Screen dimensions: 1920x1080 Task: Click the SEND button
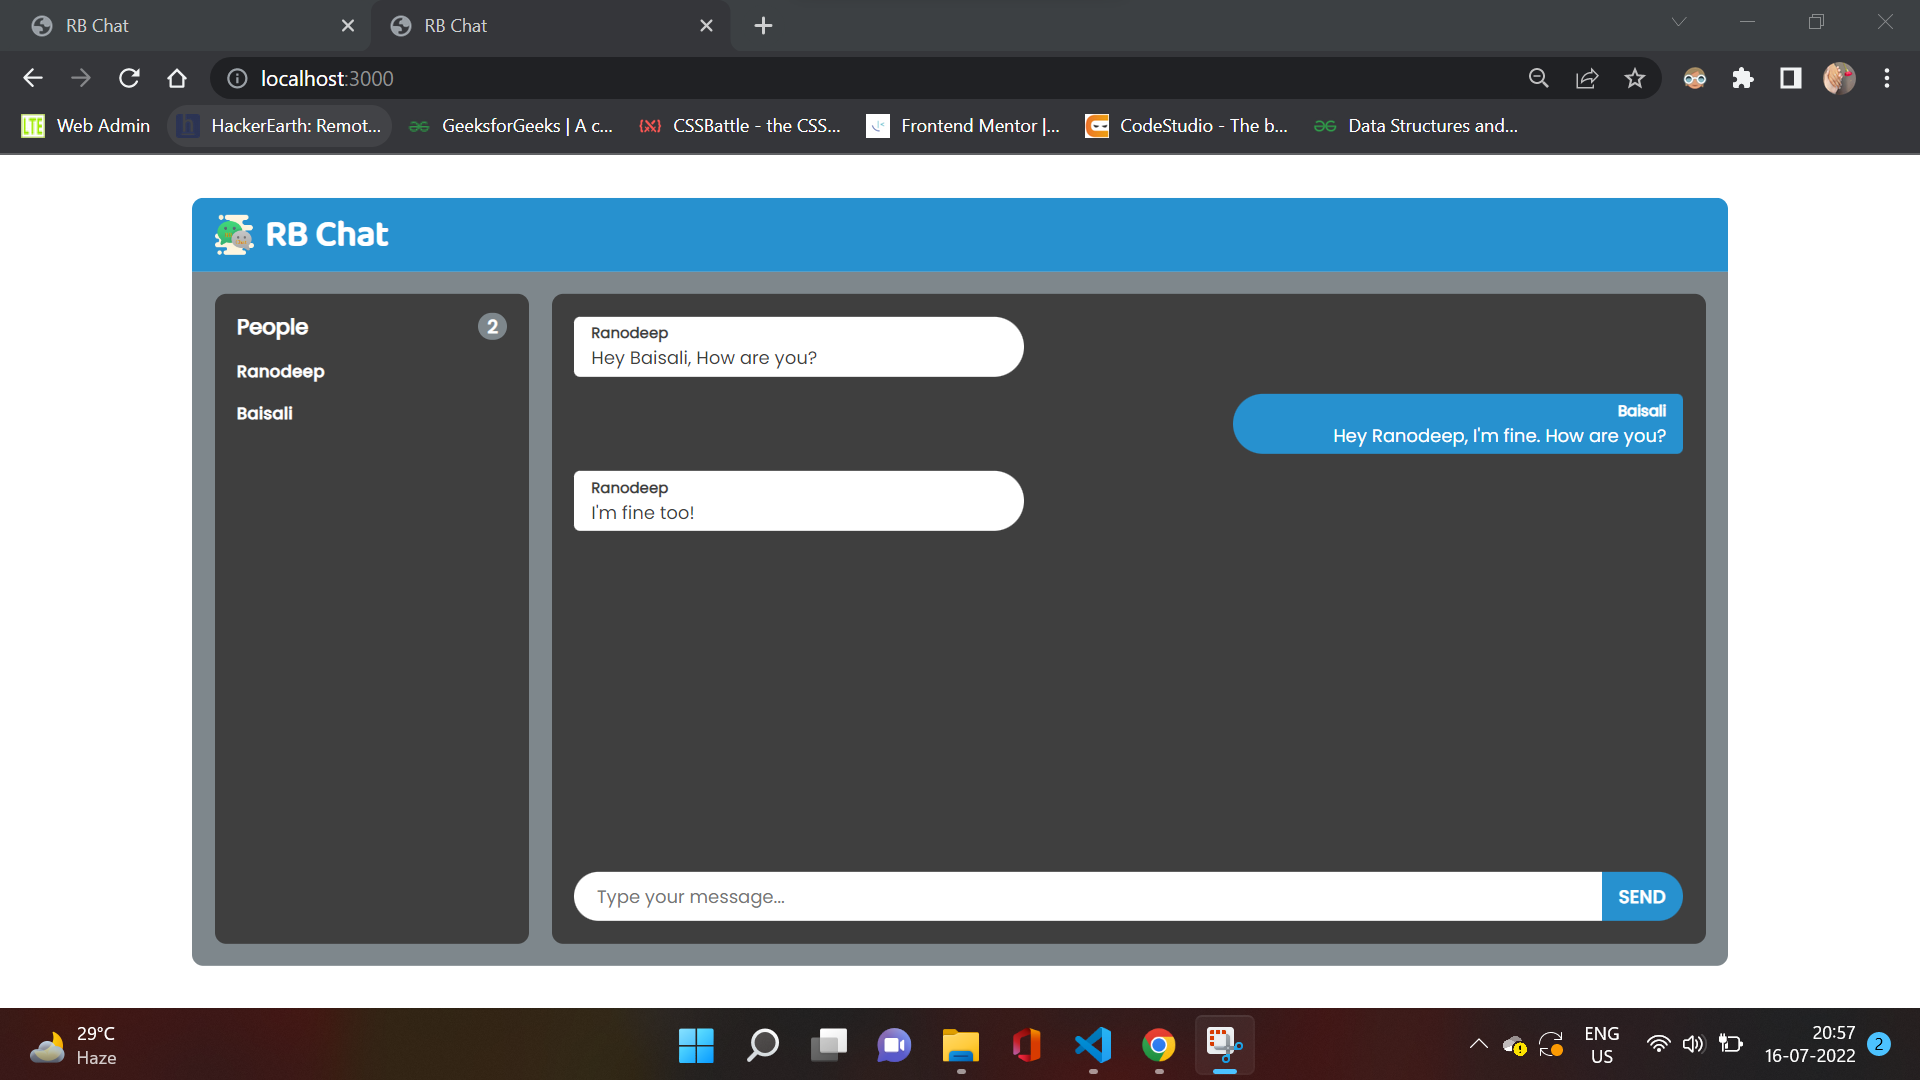pyautogui.click(x=1641, y=896)
